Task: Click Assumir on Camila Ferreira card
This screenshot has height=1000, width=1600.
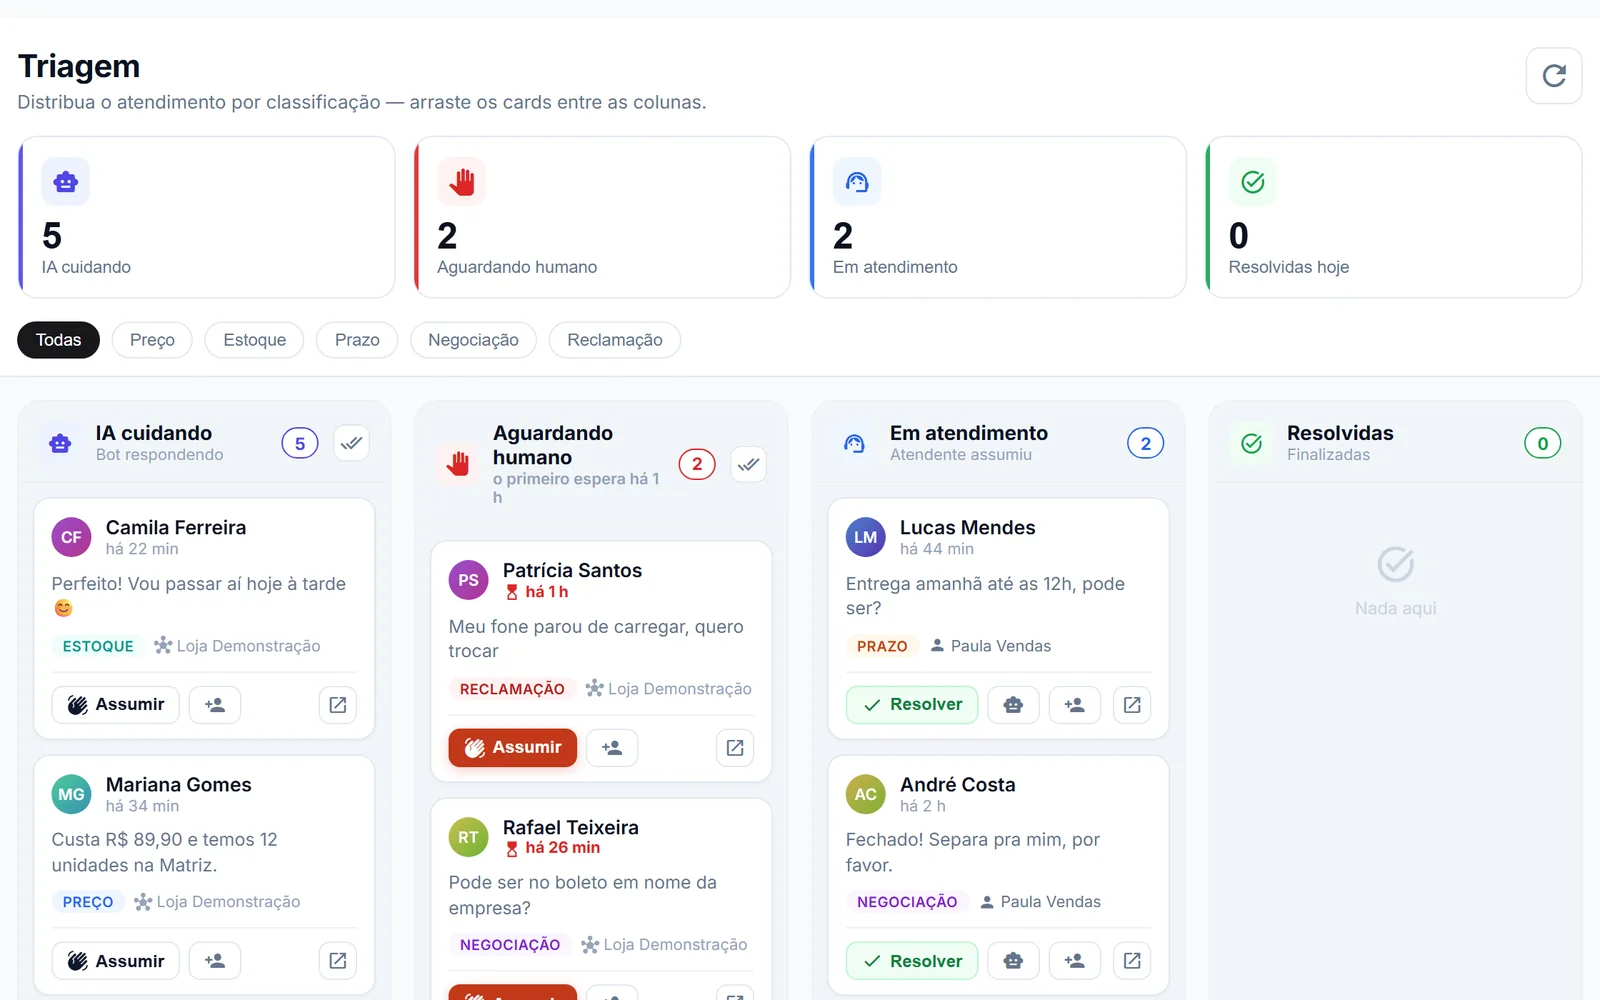Action: pos(116,705)
